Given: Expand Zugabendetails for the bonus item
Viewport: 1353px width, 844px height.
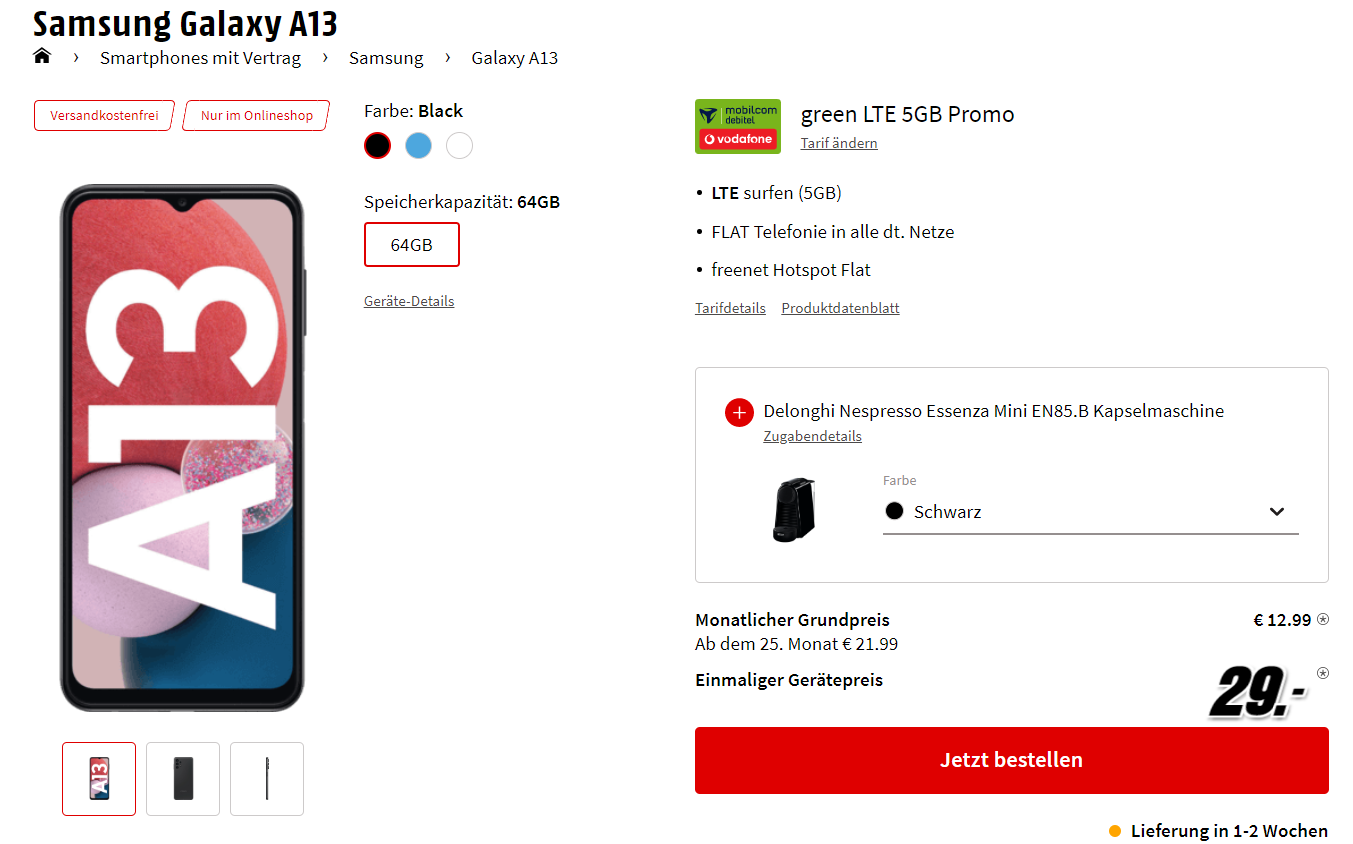Looking at the screenshot, I should (x=812, y=436).
